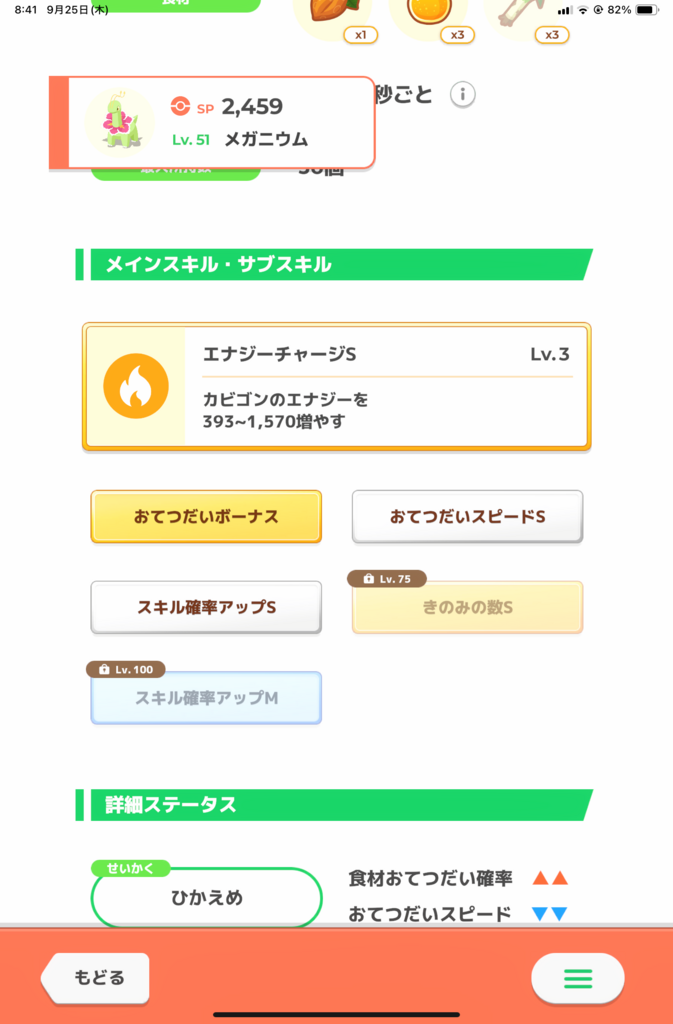Screen dimensions: 673x1024
Task: Select the スキル確率アップS sub skill
Action: point(206,607)
